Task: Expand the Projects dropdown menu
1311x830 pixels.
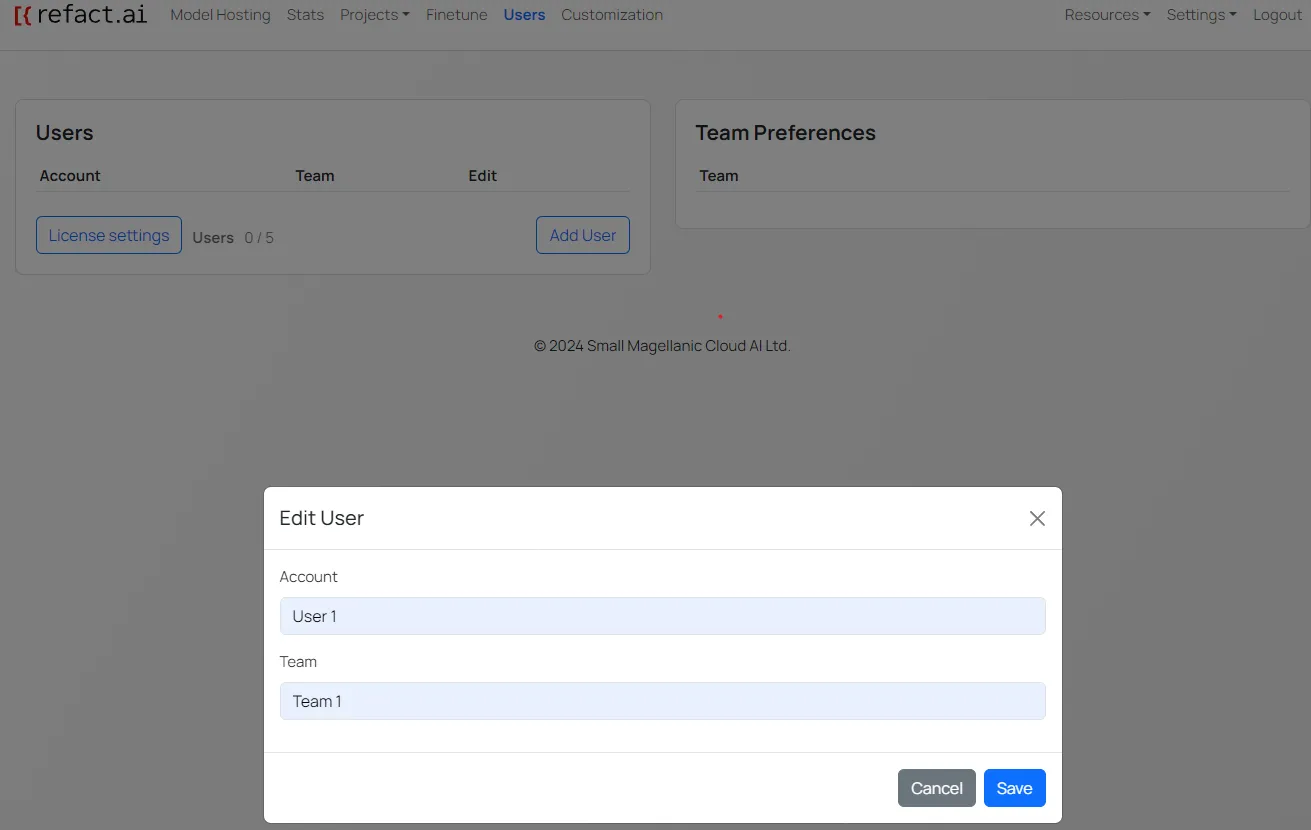Action: point(375,15)
